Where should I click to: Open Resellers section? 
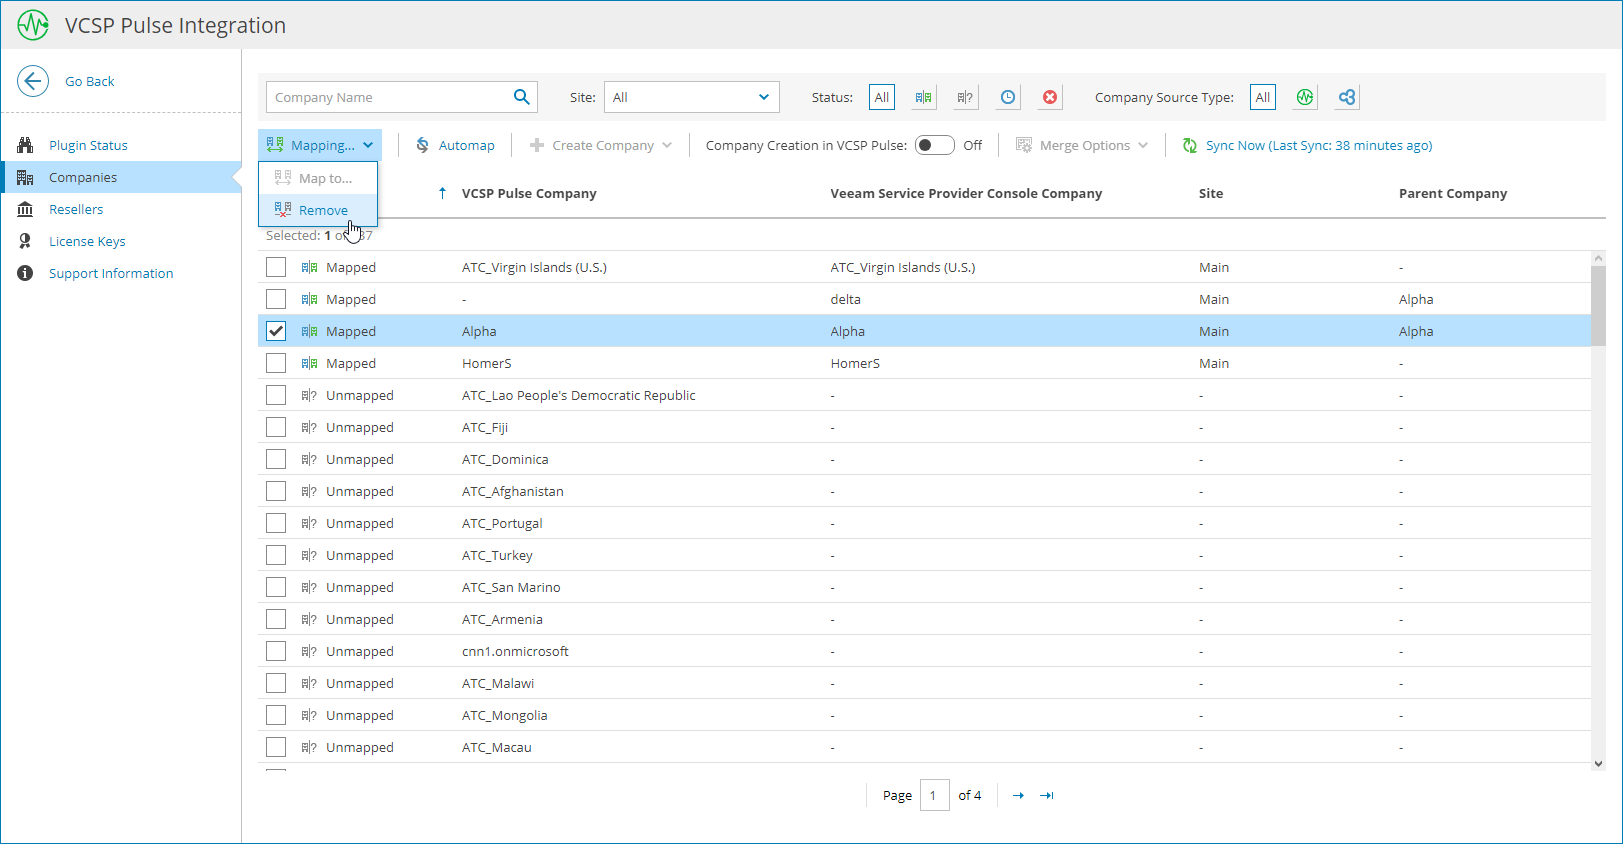coord(76,209)
